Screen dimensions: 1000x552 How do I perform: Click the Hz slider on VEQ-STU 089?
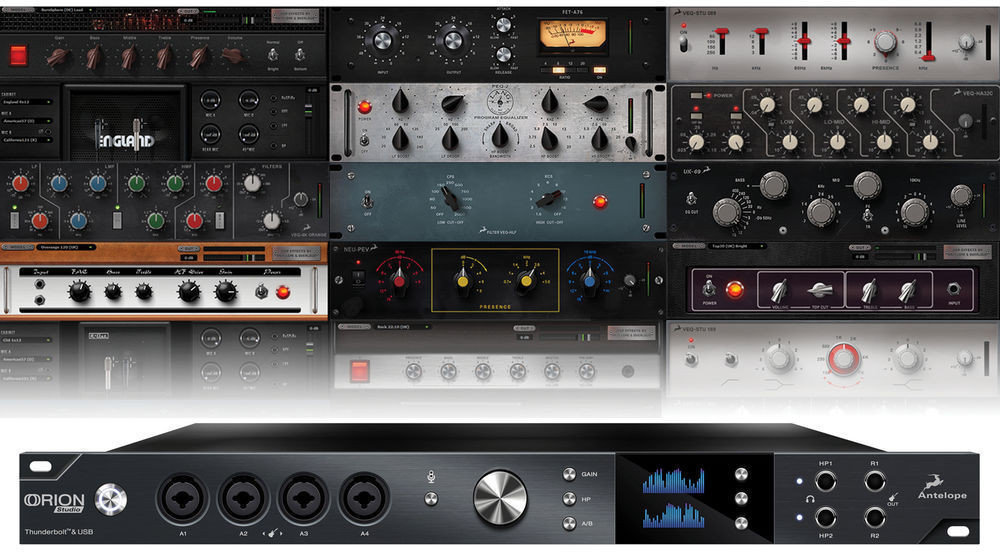click(x=722, y=40)
